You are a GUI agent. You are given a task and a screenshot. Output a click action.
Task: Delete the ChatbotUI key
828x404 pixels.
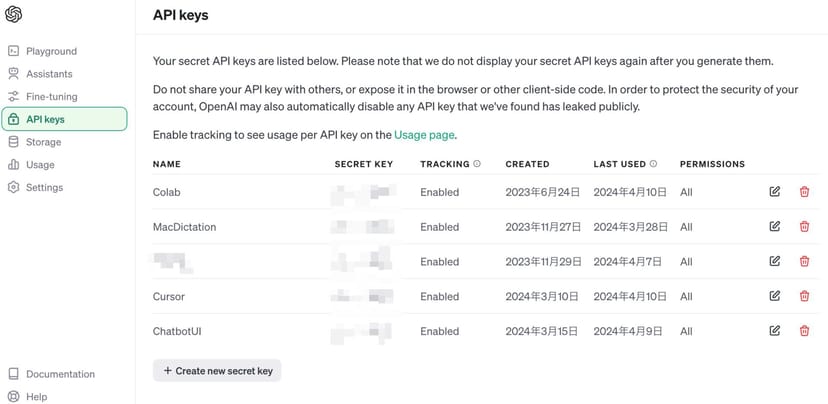click(805, 331)
